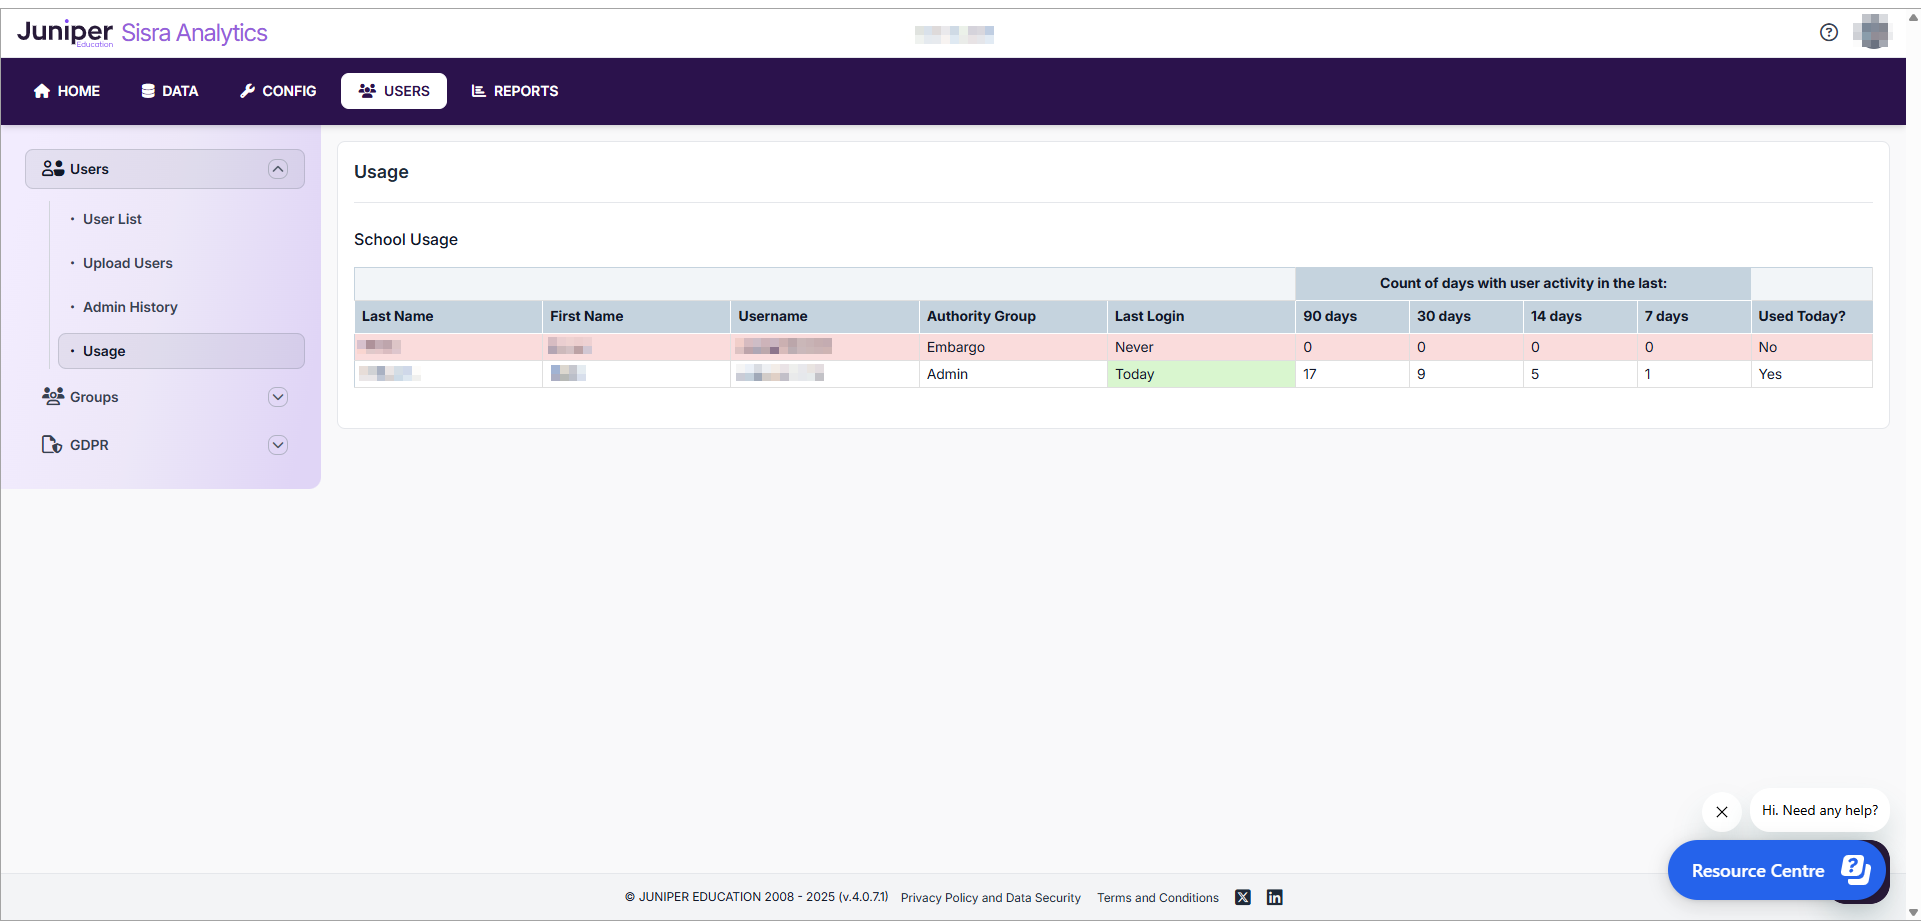
Task: Click the GDPR document icon in sidebar
Action: point(52,444)
